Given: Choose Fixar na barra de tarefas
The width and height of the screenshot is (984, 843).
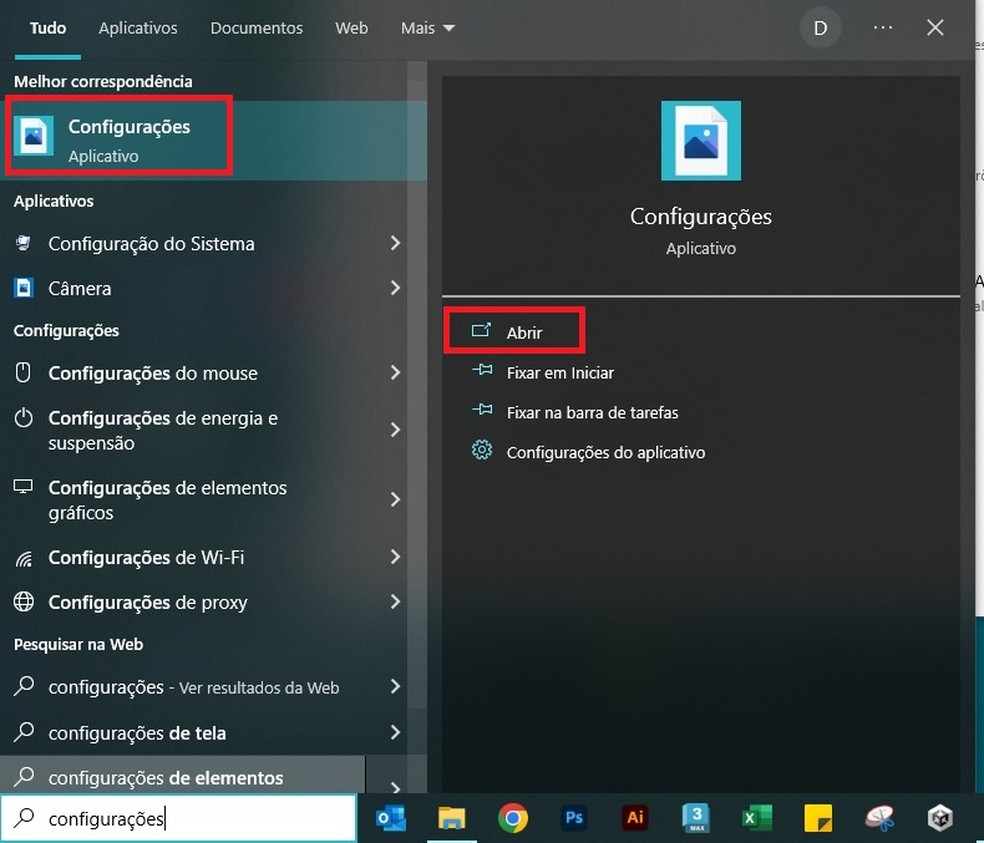Looking at the screenshot, I should [592, 412].
